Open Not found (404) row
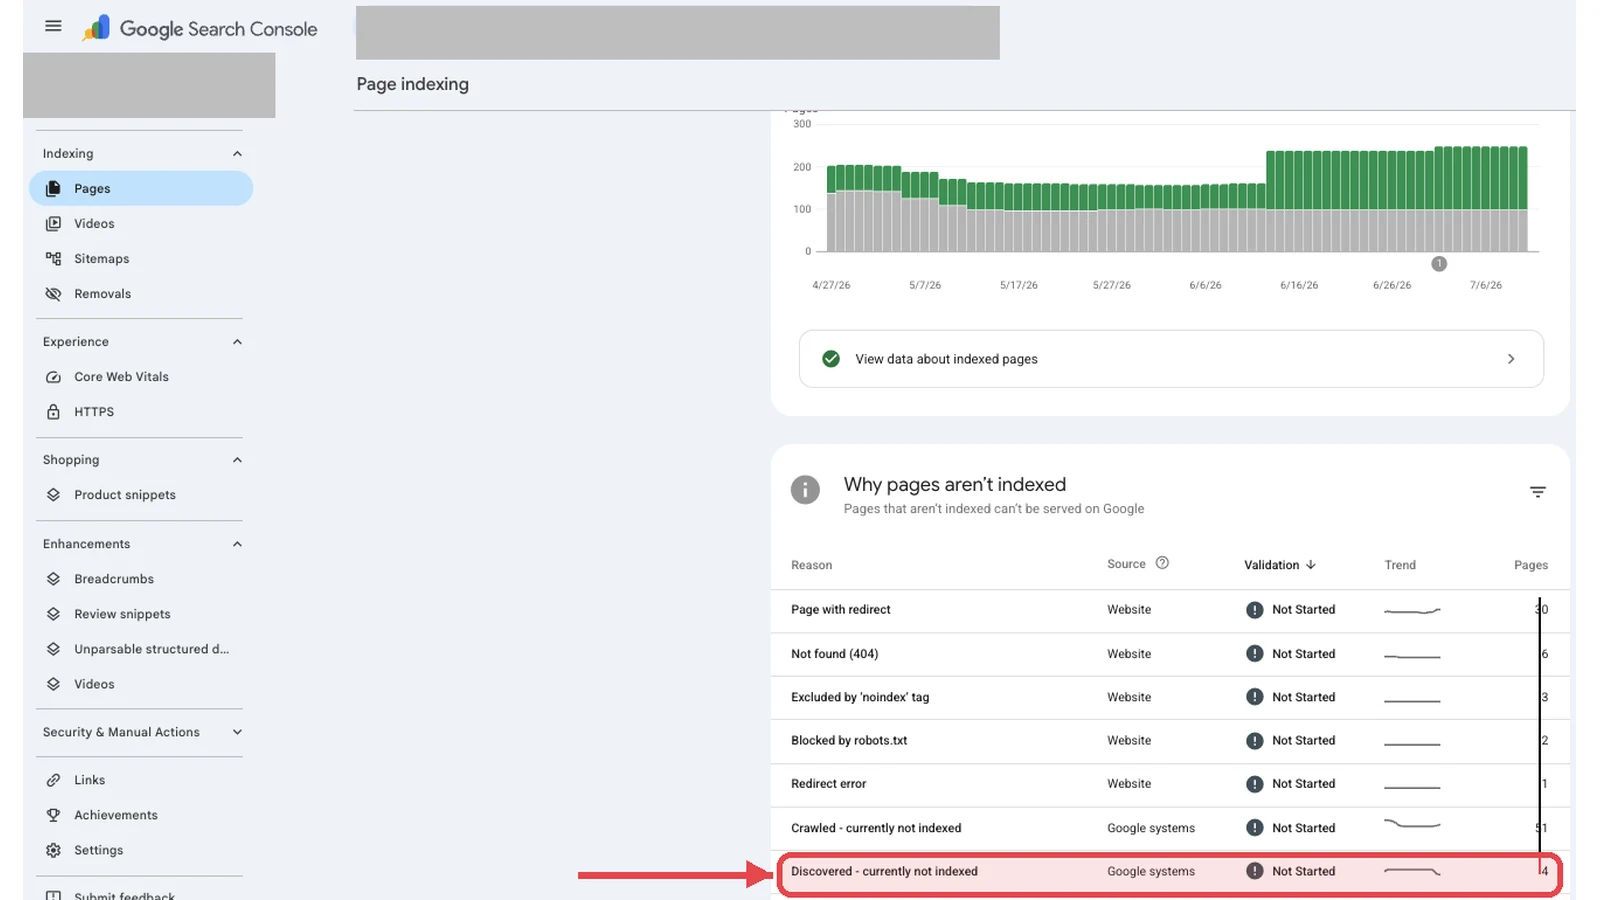The height and width of the screenshot is (900, 1600). [1169, 653]
